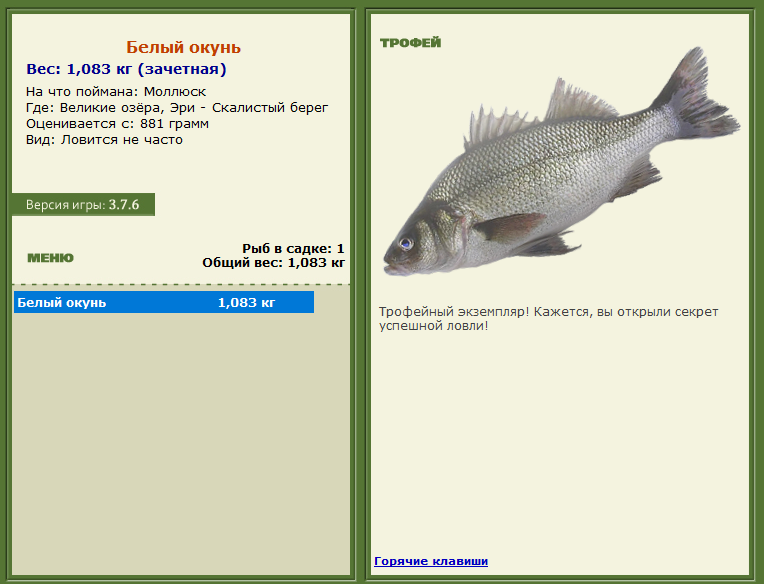764x584 pixels.
Task: Click the white perch trophy image
Action: pyautogui.click(x=561, y=162)
